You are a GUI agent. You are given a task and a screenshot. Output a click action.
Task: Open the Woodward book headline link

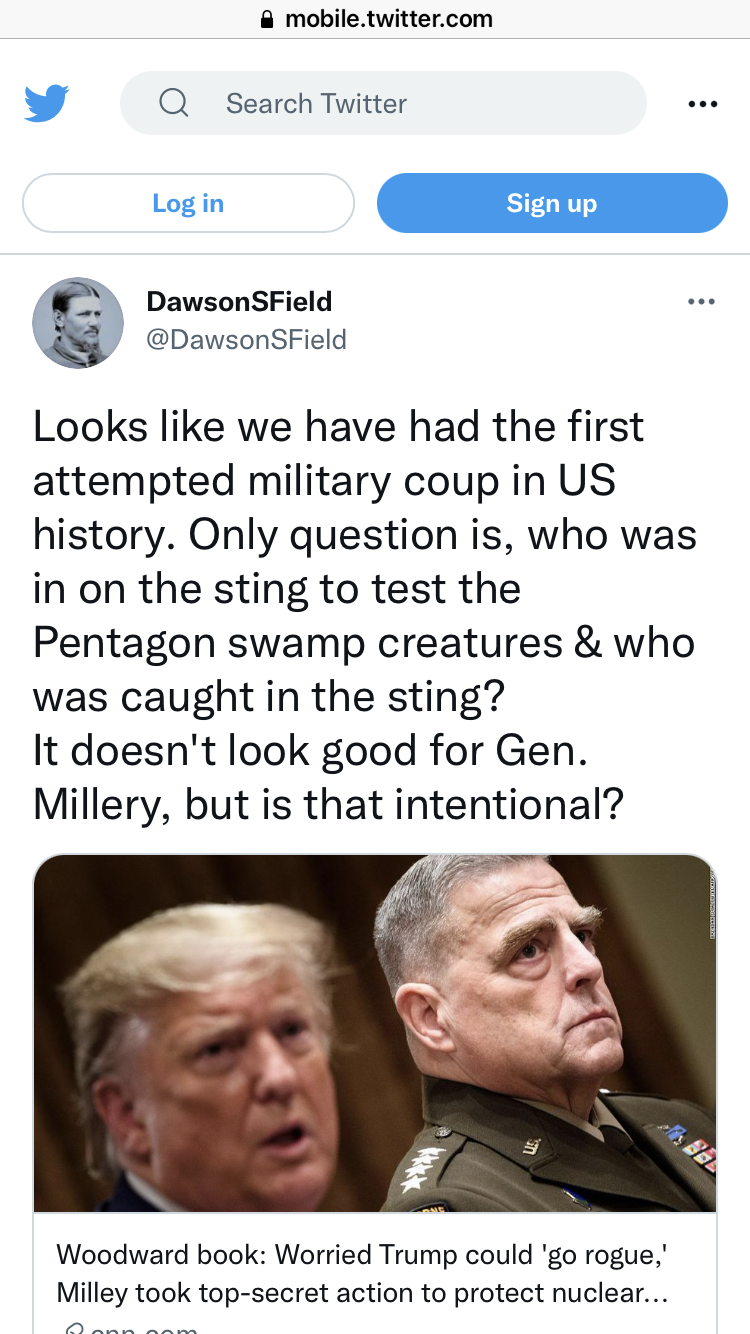point(362,1273)
